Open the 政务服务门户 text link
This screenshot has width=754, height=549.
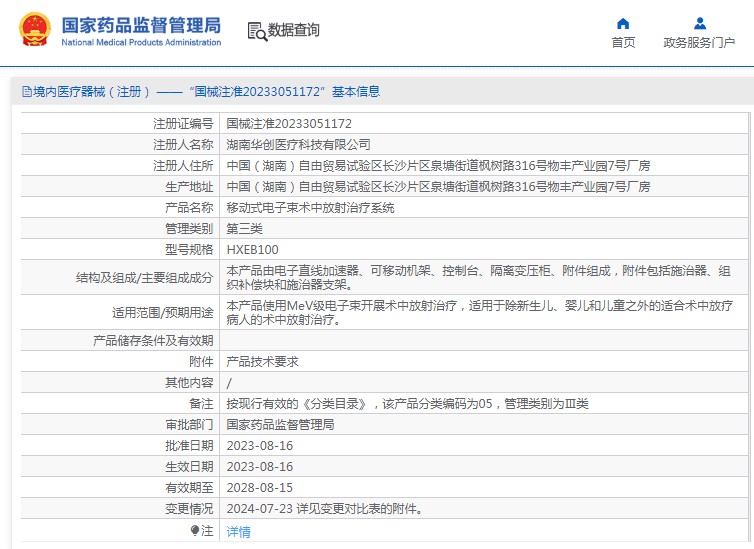click(x=699, y=42)
